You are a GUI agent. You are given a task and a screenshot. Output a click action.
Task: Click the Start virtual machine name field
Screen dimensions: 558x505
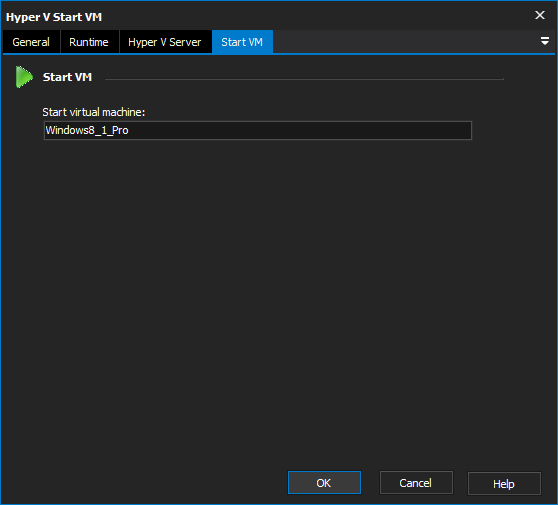[x=258, y=130]
